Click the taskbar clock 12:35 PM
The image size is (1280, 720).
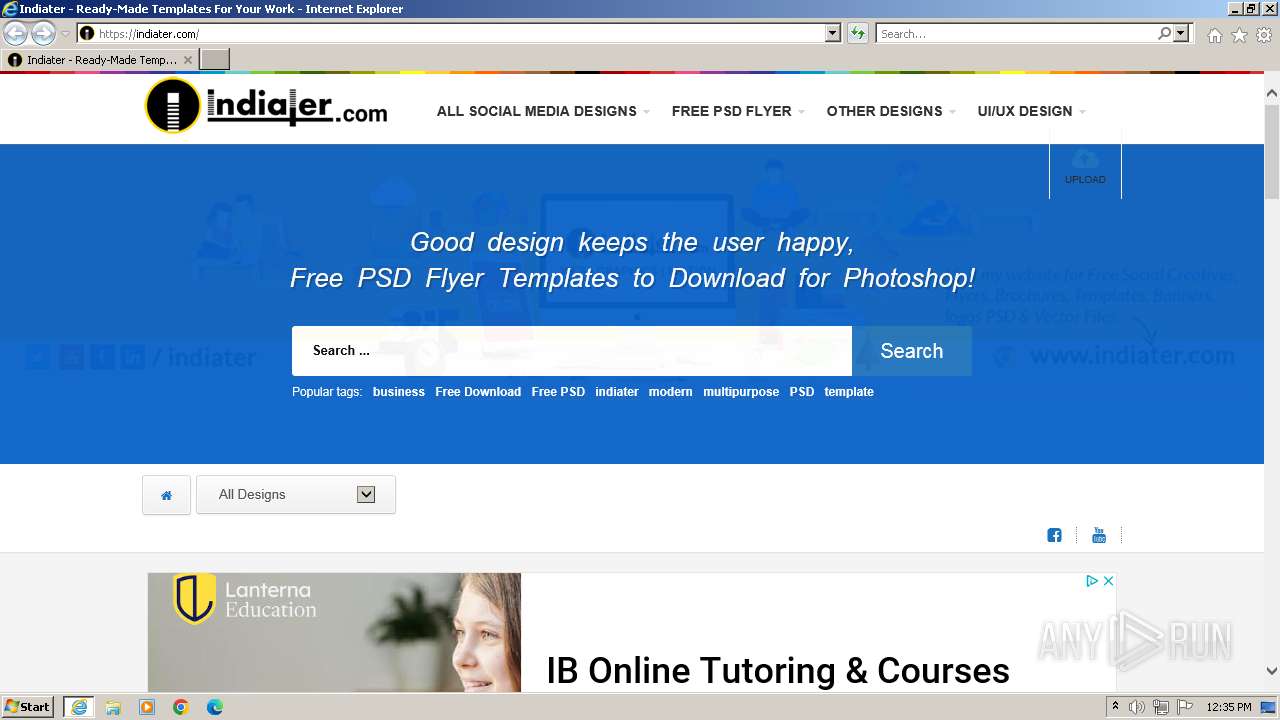point(1229,707)
